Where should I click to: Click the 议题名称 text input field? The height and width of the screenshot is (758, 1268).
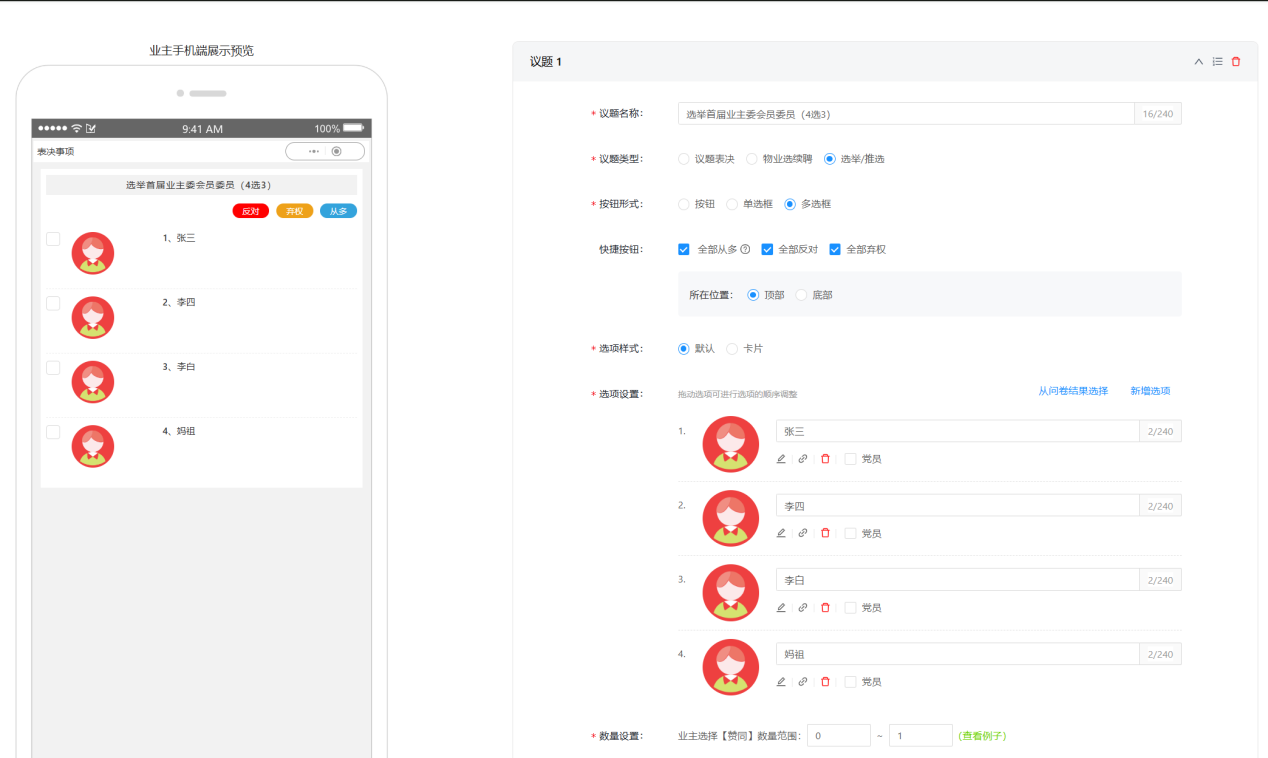(x=905, y=114)
